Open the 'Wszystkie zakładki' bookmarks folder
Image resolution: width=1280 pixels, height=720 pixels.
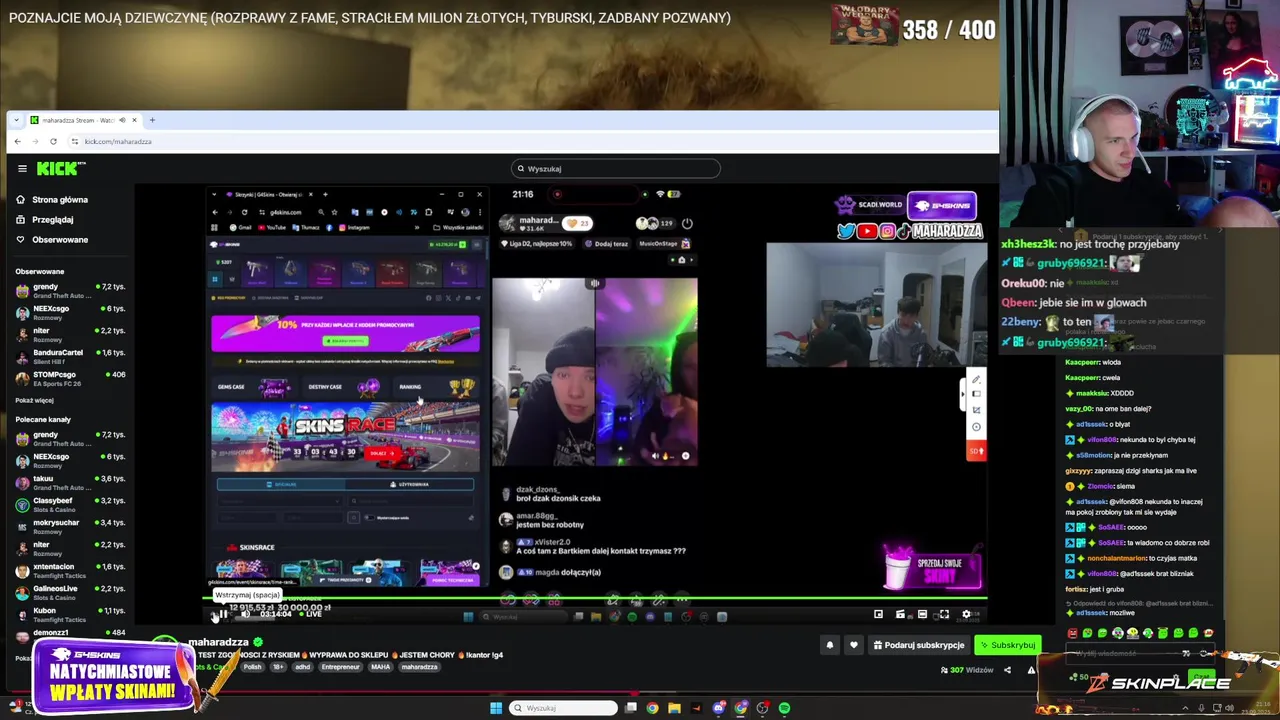point(458,228)
